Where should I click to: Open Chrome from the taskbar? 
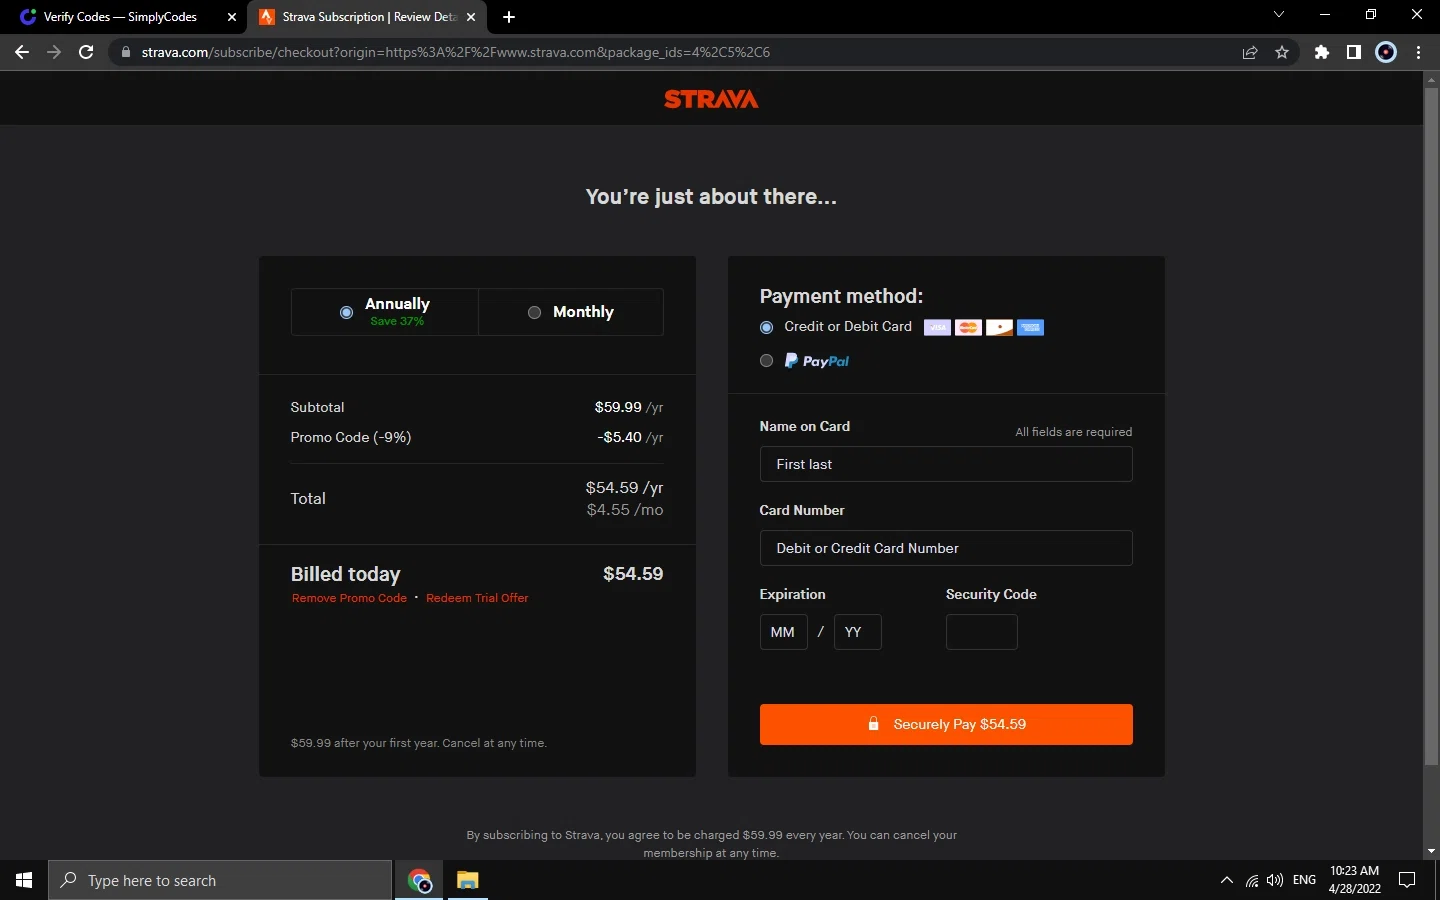point(419,880)
